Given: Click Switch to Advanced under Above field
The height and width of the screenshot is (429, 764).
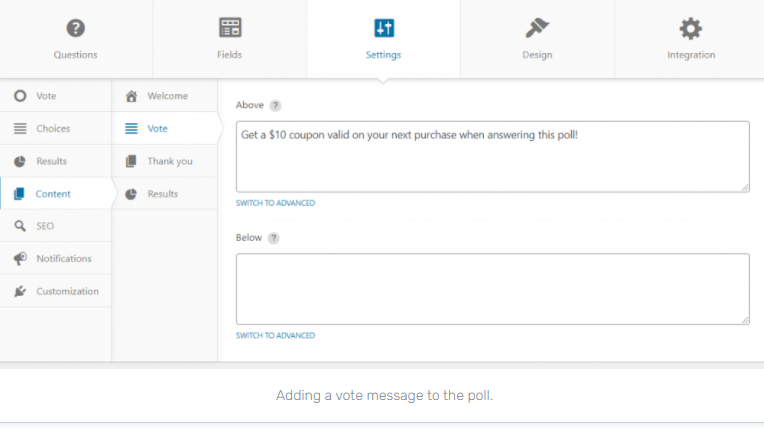Looking at the screenshot, I should [x=275, y=203].
